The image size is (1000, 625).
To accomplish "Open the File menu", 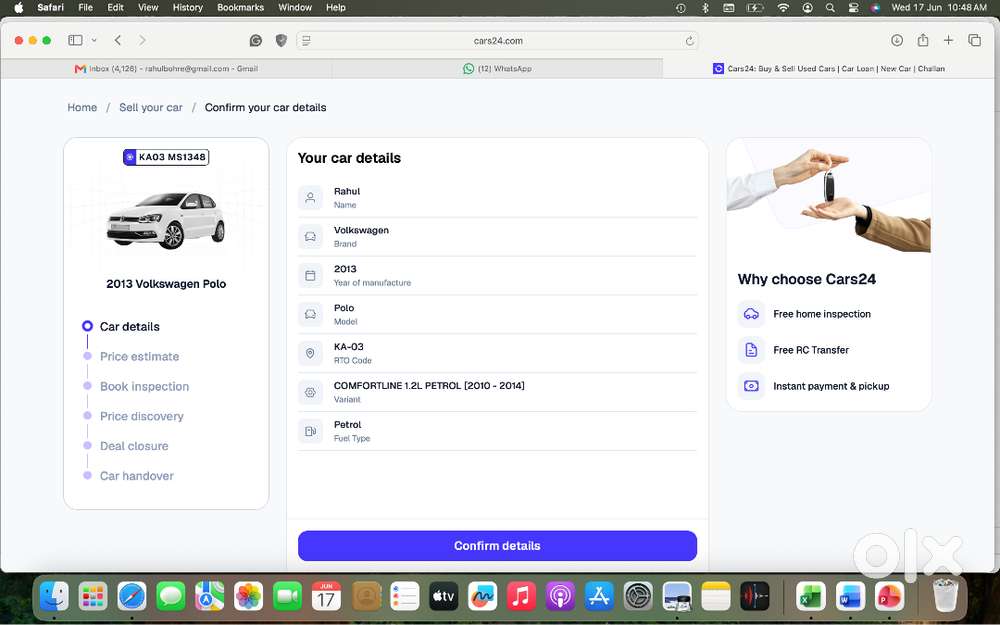I will (85, 8).
